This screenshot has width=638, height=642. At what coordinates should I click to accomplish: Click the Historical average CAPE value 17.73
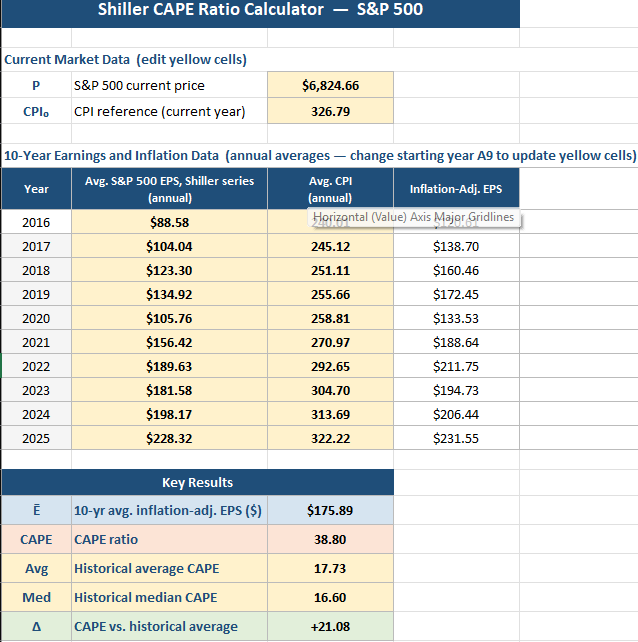pyautogui.click(x=330, y=568)
